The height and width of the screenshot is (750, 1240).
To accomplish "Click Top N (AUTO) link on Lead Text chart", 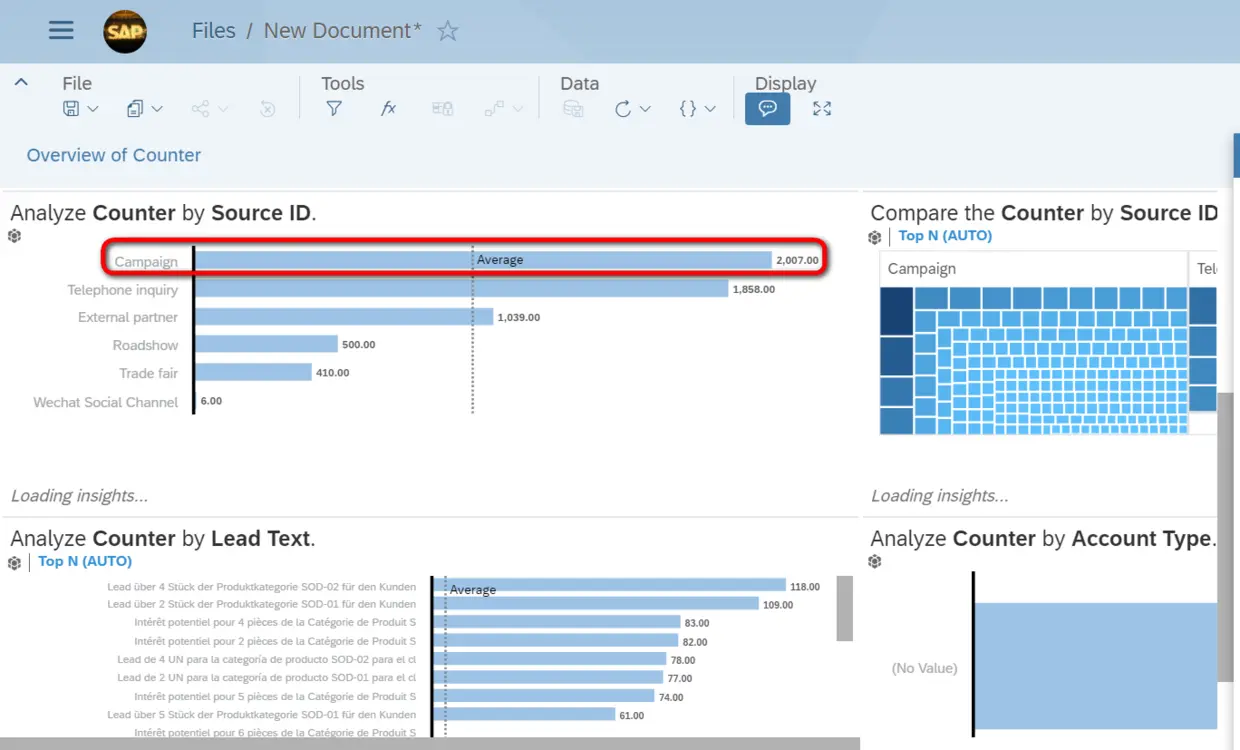I will click(85, 561).
